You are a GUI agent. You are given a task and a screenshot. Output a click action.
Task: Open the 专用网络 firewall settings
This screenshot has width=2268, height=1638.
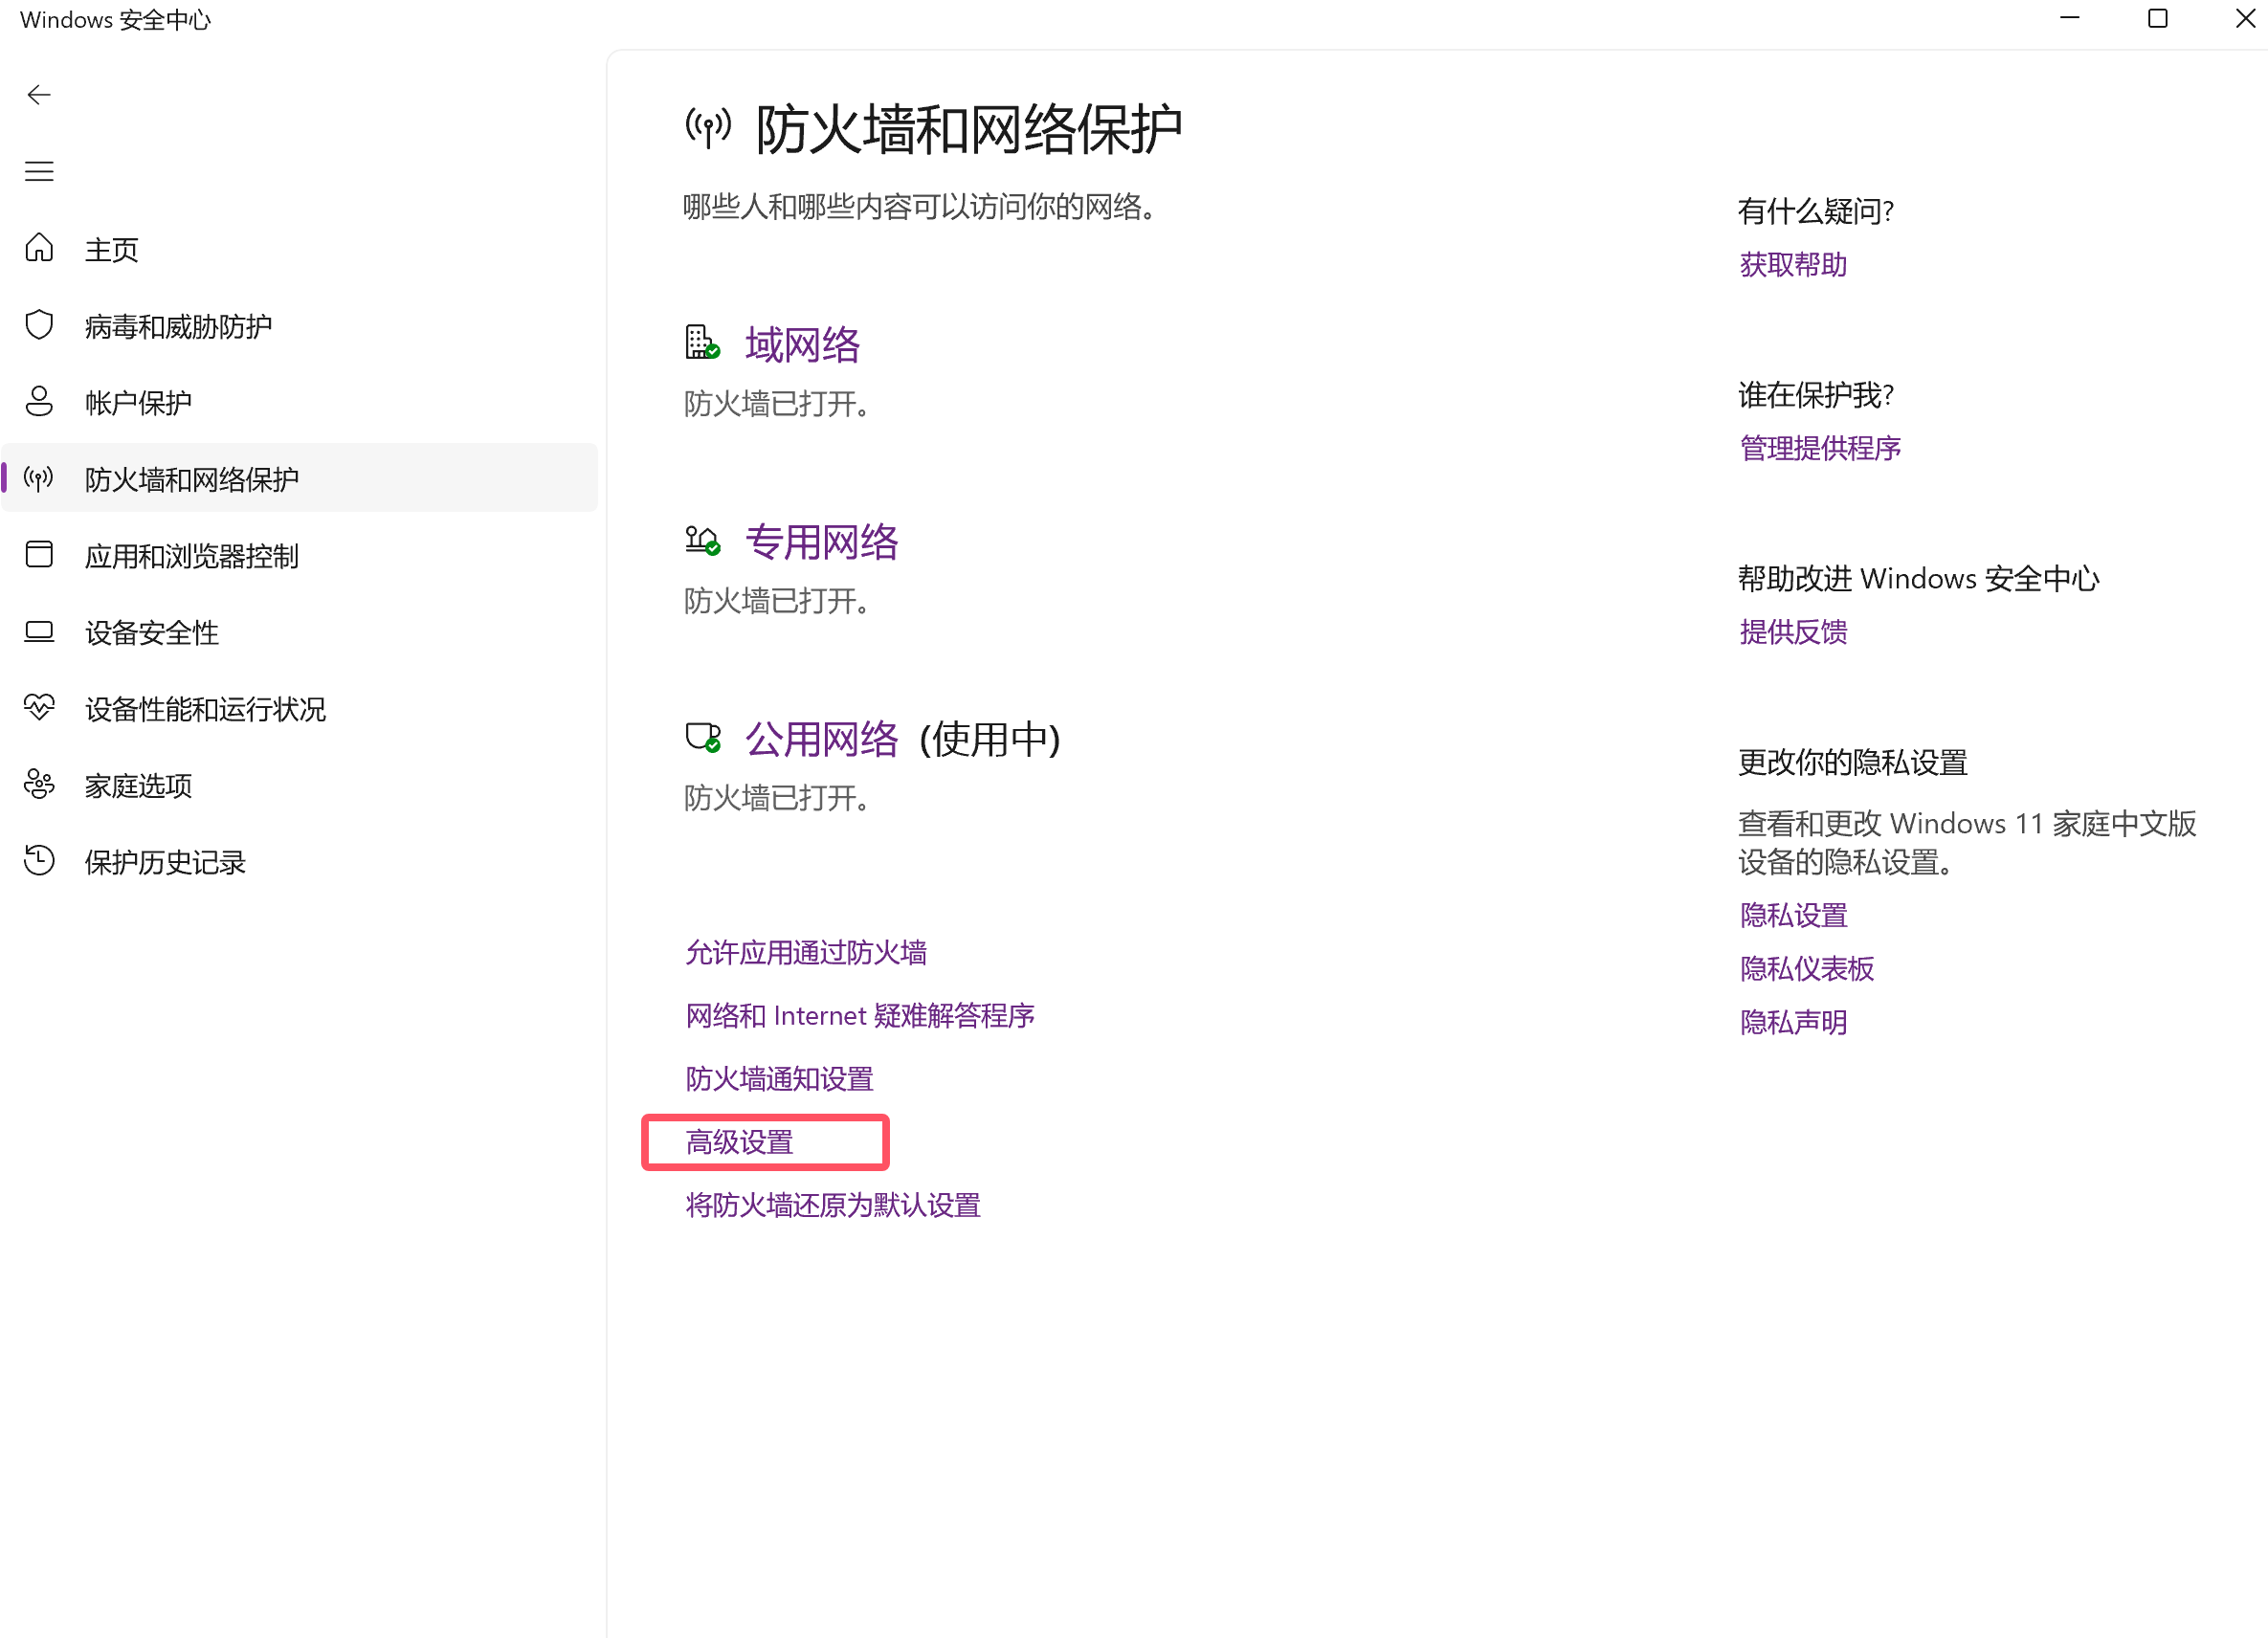pos(820,542)
